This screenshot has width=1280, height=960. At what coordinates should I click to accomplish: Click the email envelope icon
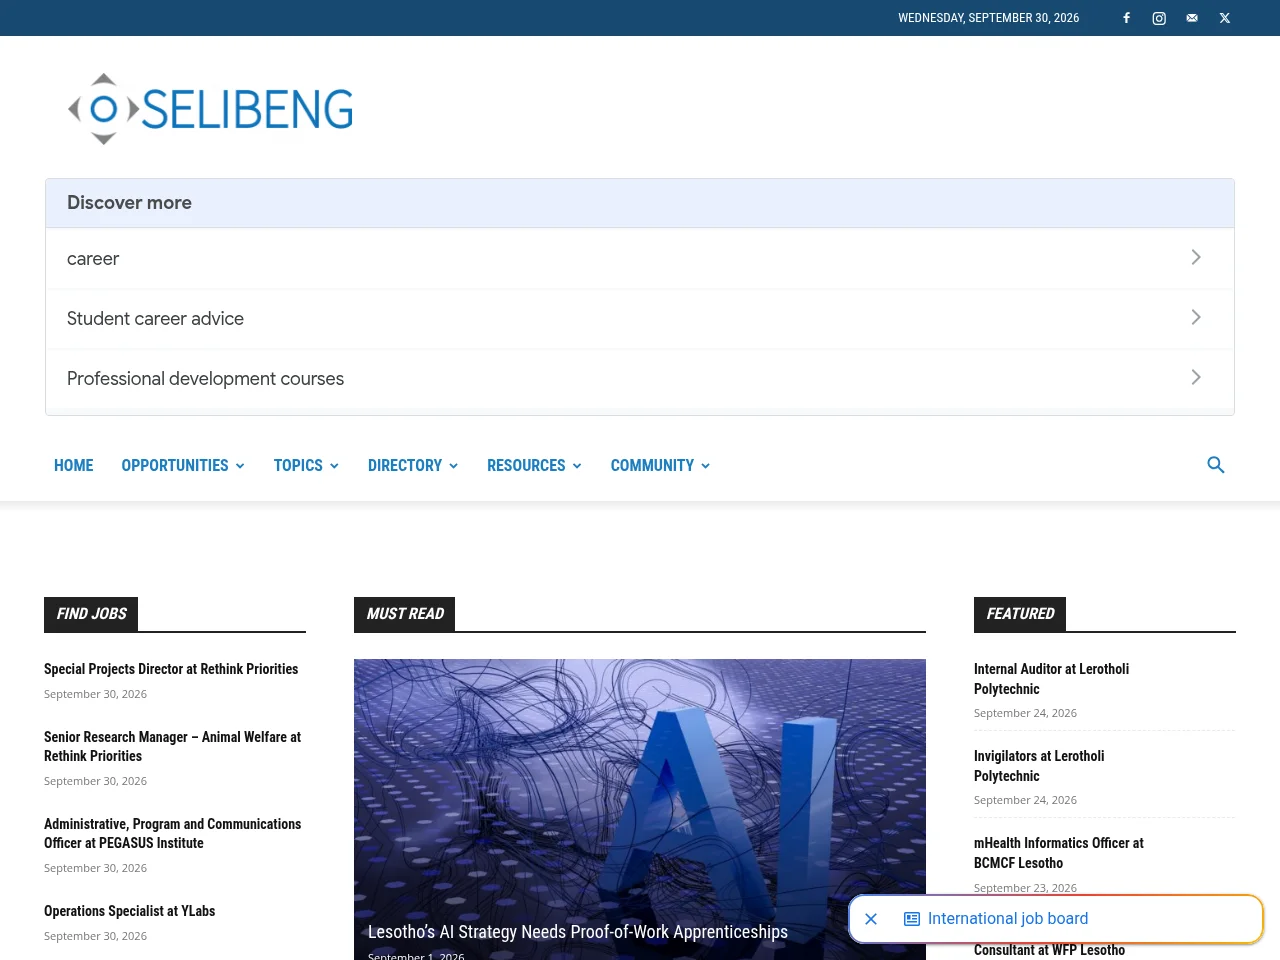pos(1192,18)
